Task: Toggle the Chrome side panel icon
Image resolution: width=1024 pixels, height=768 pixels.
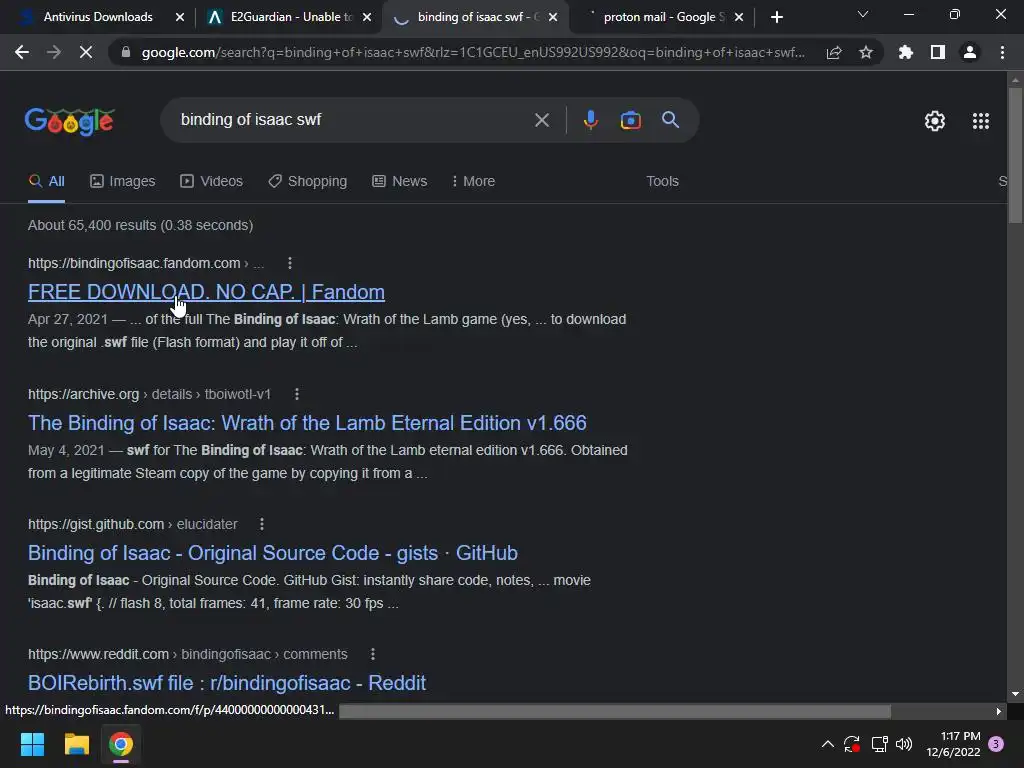Action: [938, 52]
